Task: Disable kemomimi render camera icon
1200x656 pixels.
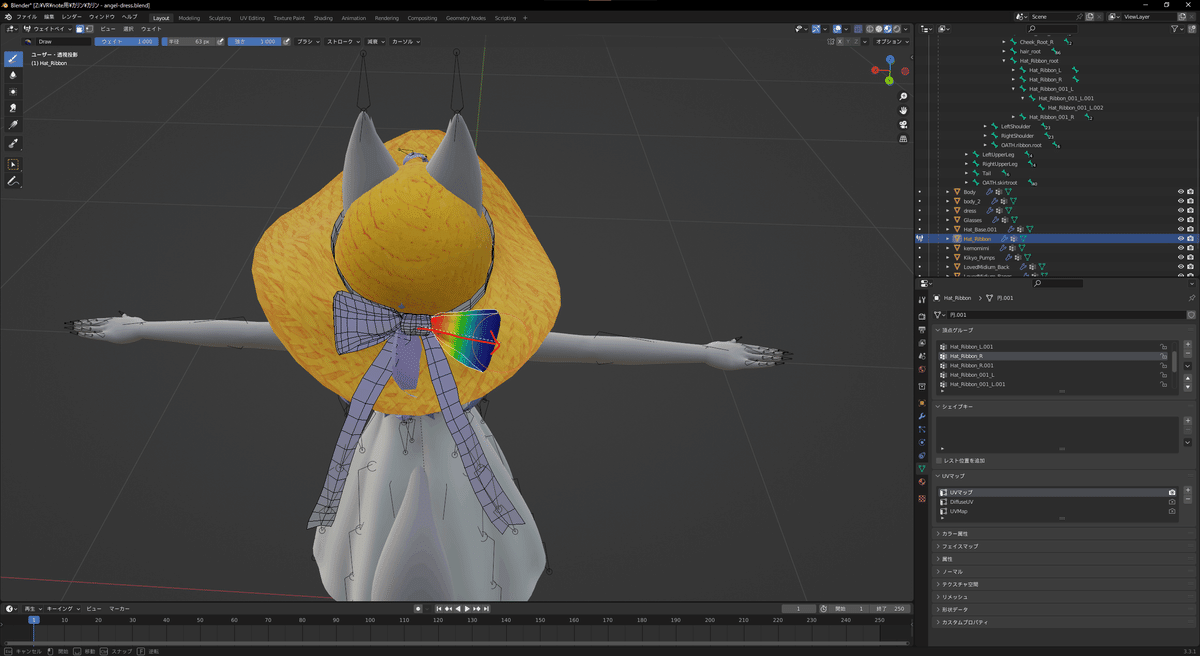Action: 1190,248
